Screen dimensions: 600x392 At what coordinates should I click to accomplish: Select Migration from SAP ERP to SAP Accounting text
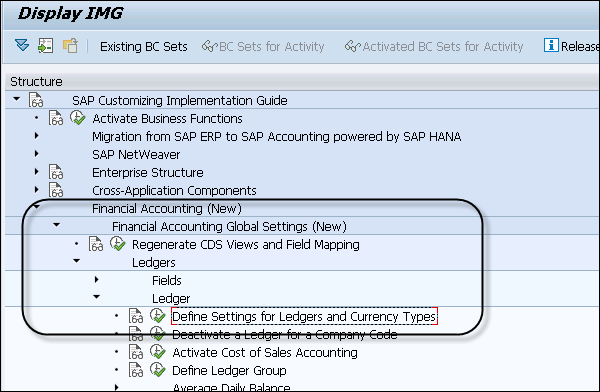pos(276,137)
